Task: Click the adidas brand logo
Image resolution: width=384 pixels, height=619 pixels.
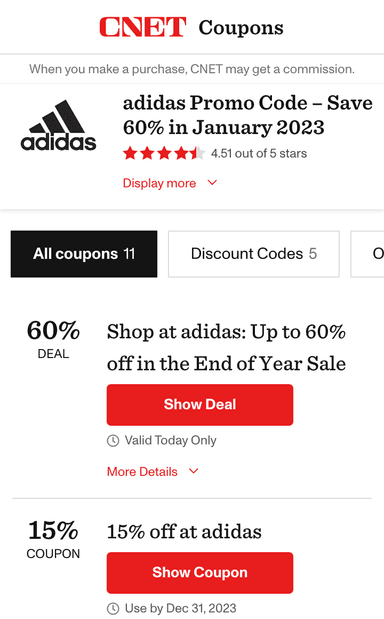Action: tap(58, 126)
